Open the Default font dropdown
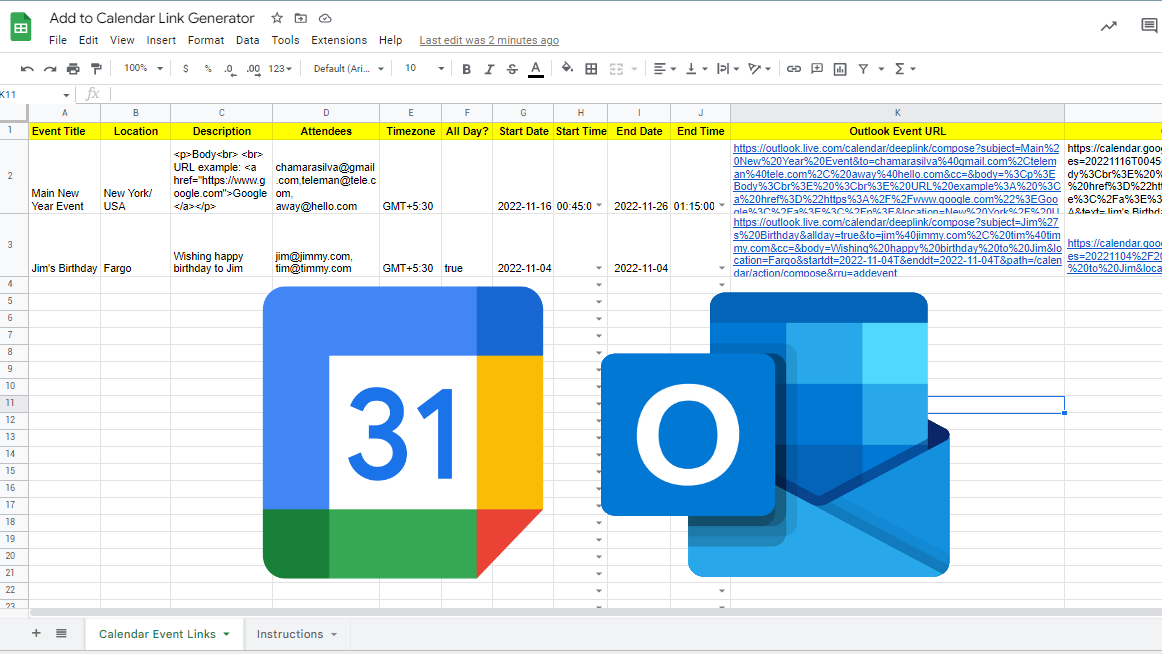This screenshot has width=1162, height=654. pos(348,69)
